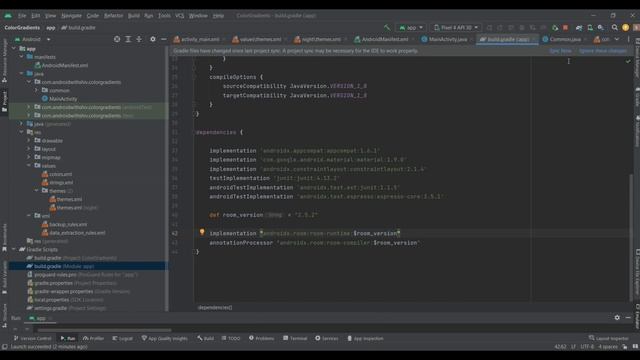Open the Refactor menu

(x=113, y=16)
